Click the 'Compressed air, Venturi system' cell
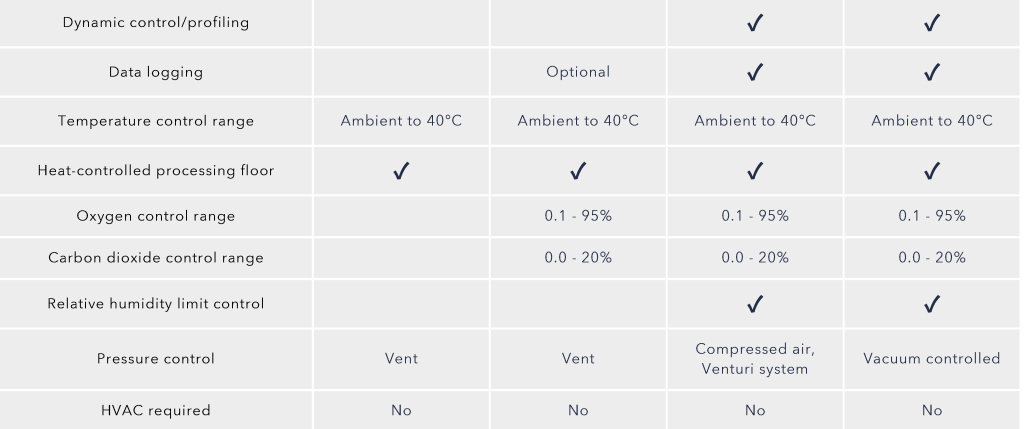This screenshot has width=1024, height=429. pos(755,358)
